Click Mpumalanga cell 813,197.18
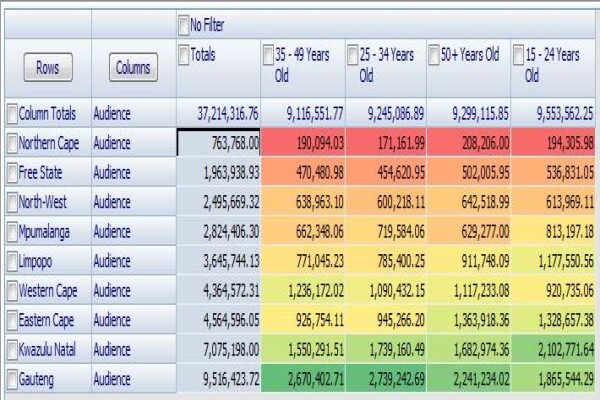The height and width of the screenshot is (400, 600). pos(553,231)
